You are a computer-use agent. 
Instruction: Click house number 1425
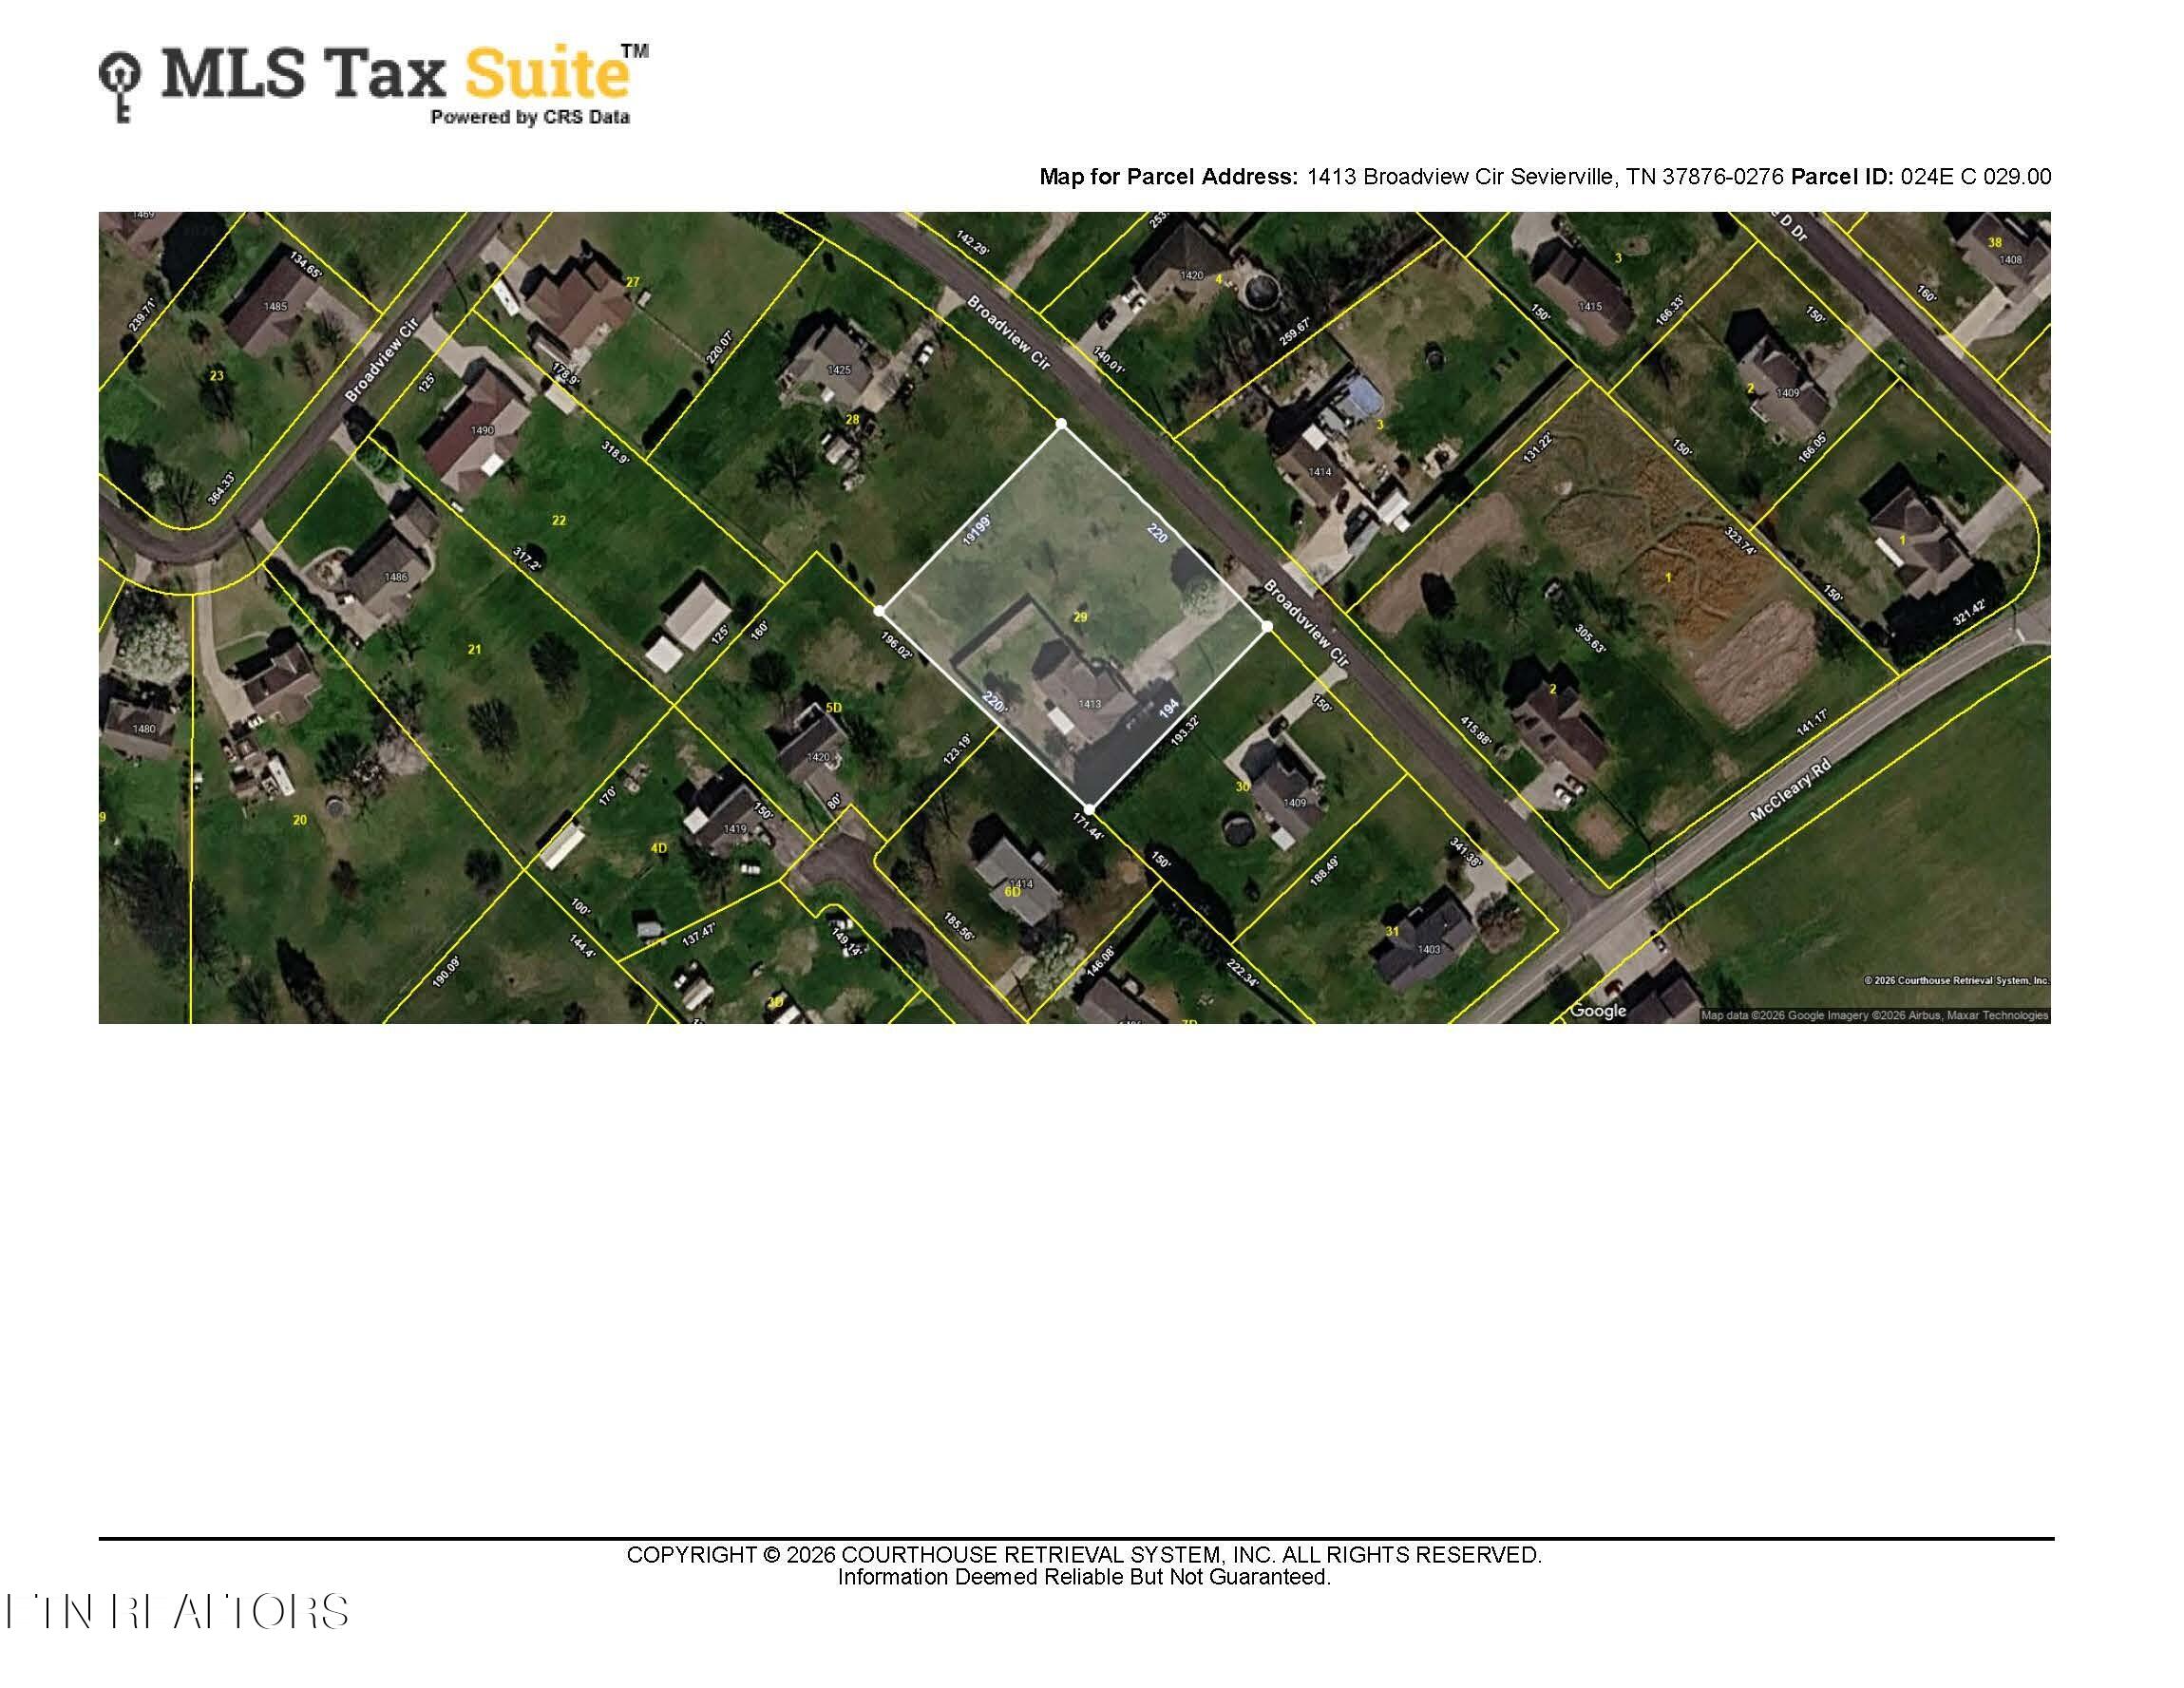point(838,370)
